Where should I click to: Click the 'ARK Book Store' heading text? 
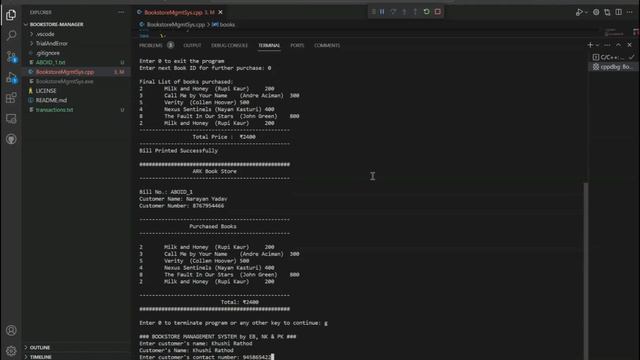point(214,171)
